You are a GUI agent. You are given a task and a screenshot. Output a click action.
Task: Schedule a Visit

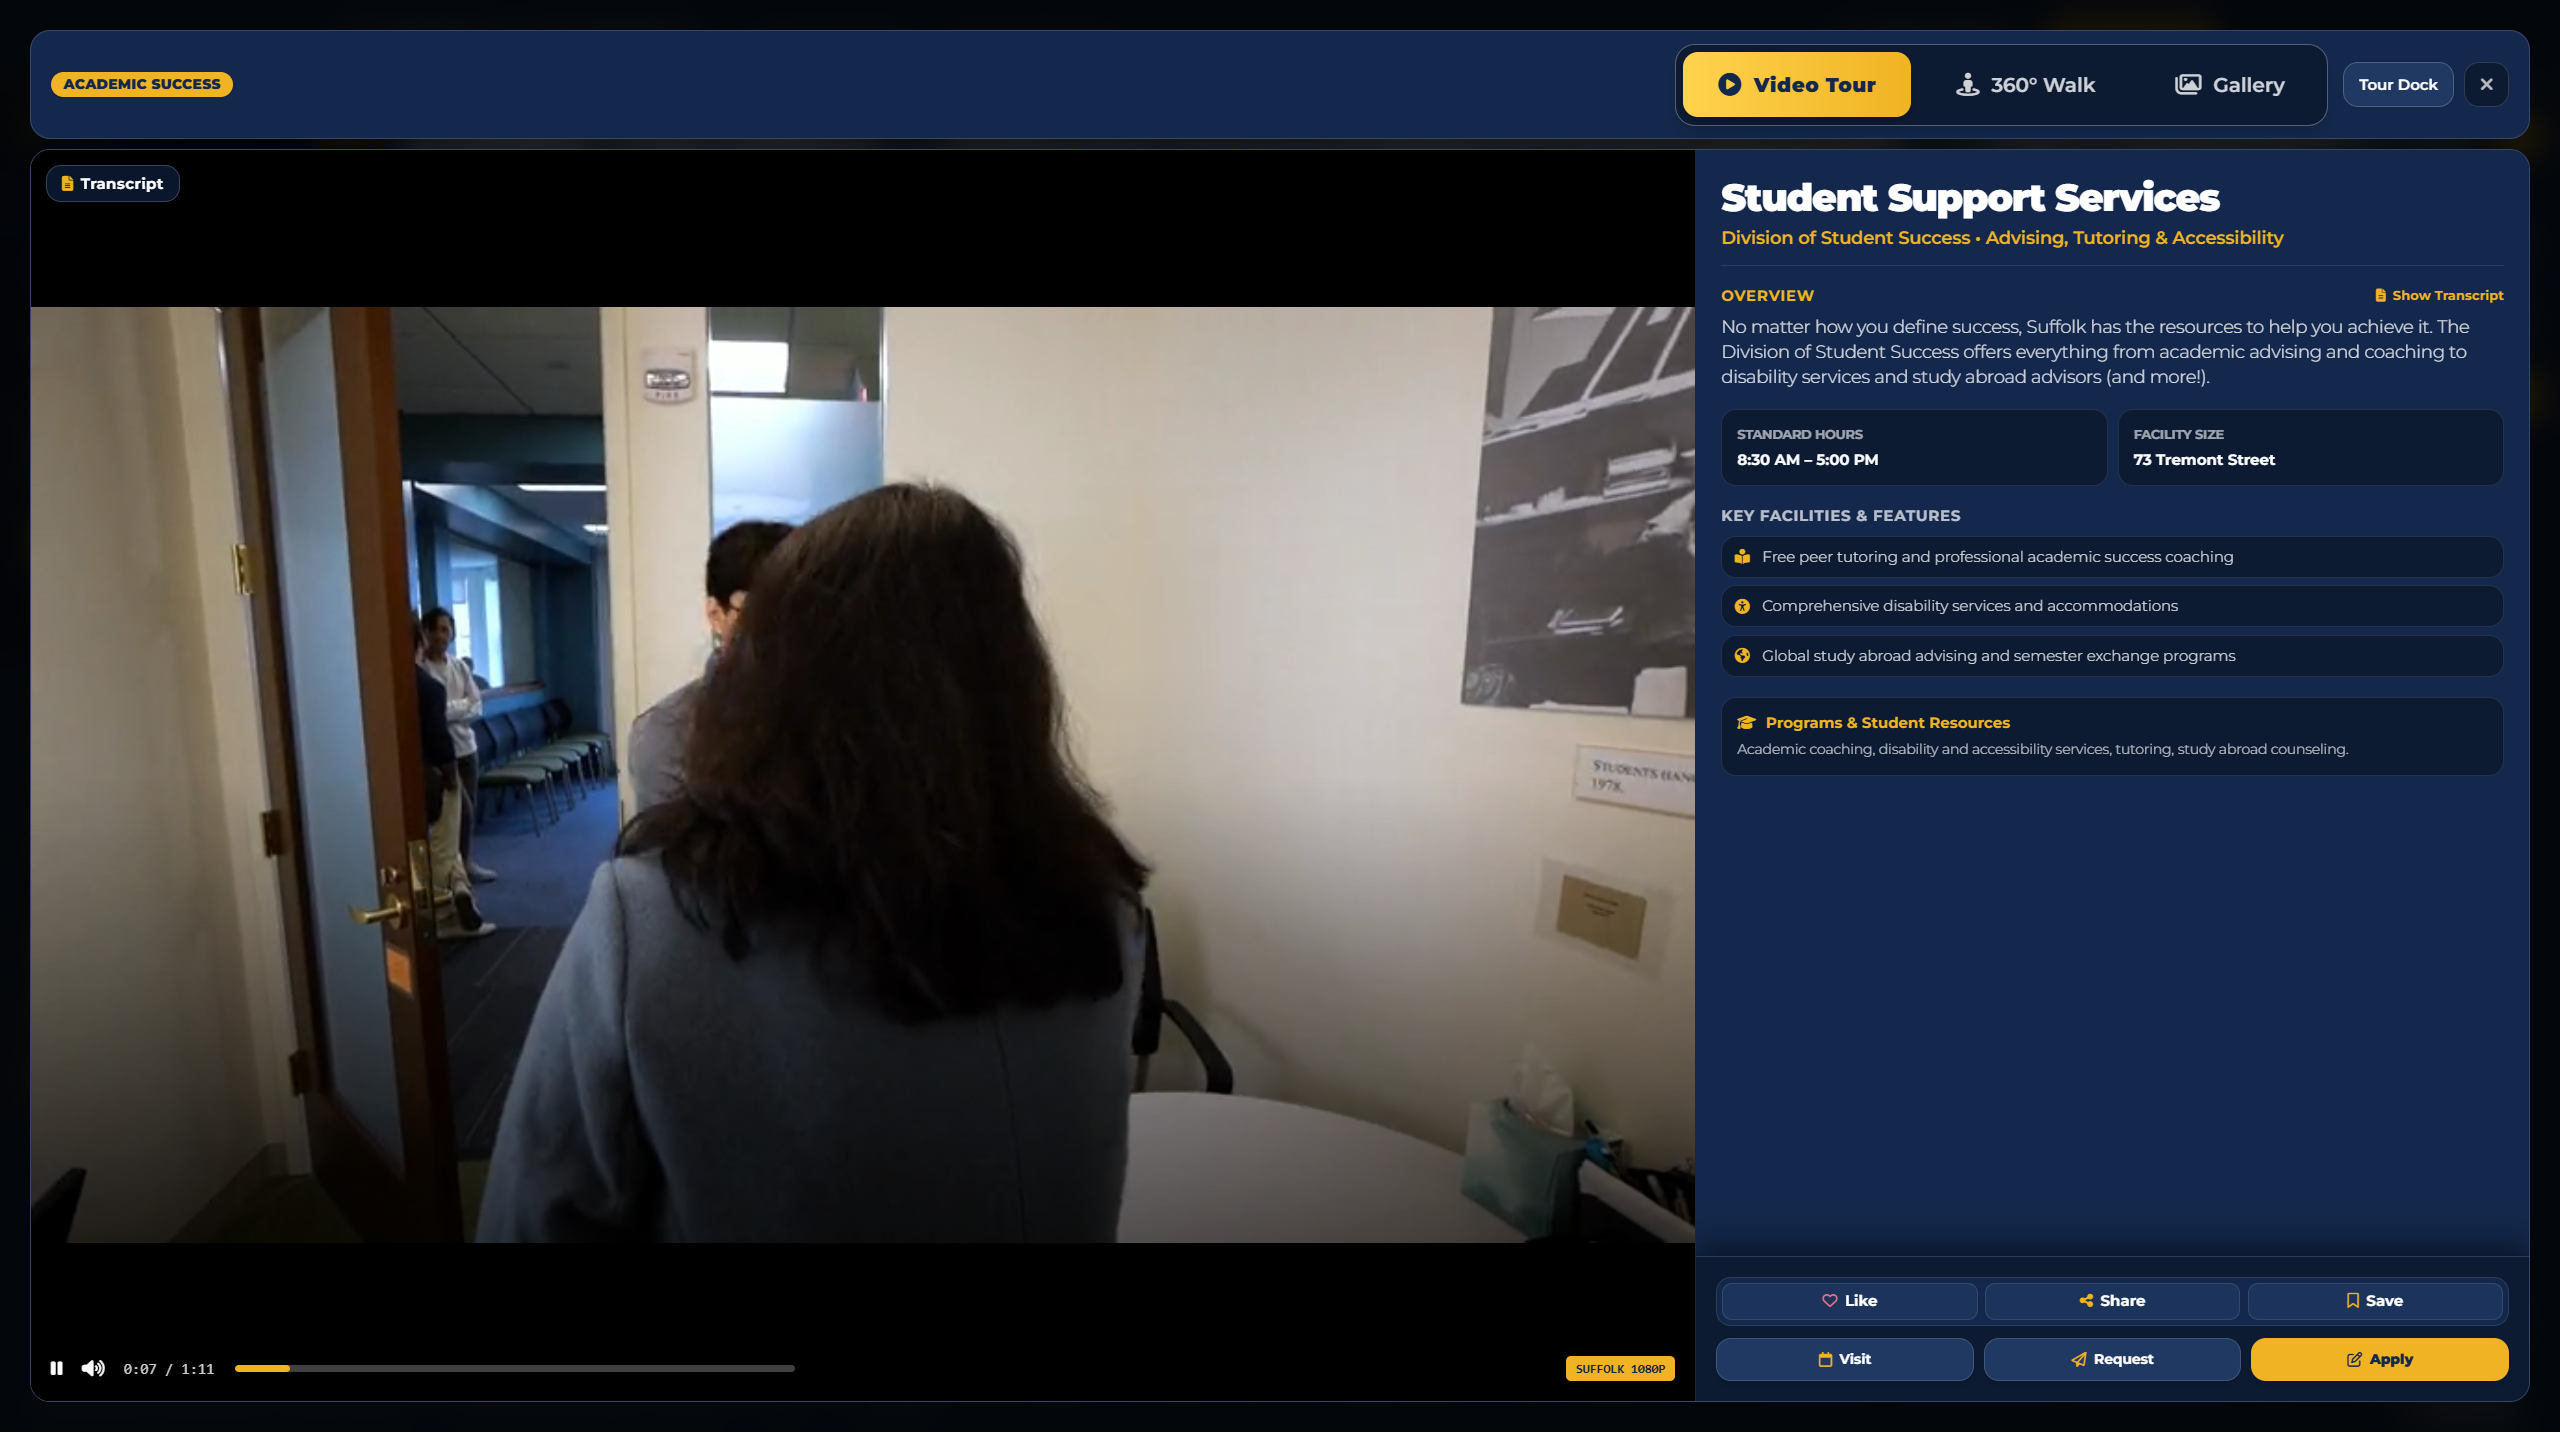pos(1845,1359)
